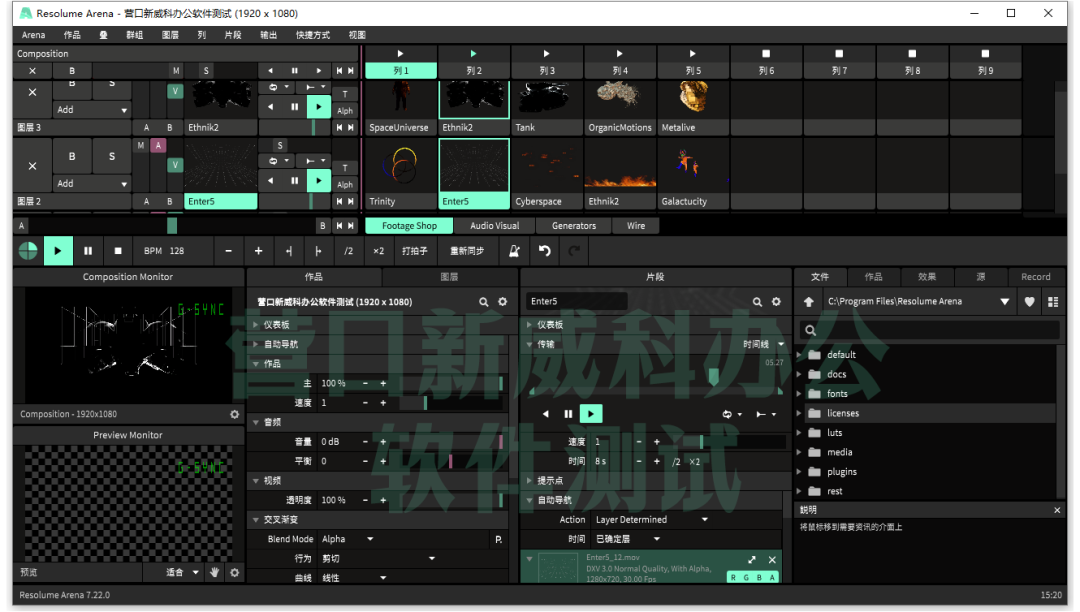Open the Blend Mode Alpha dropdown

click(x=346, y=539)
